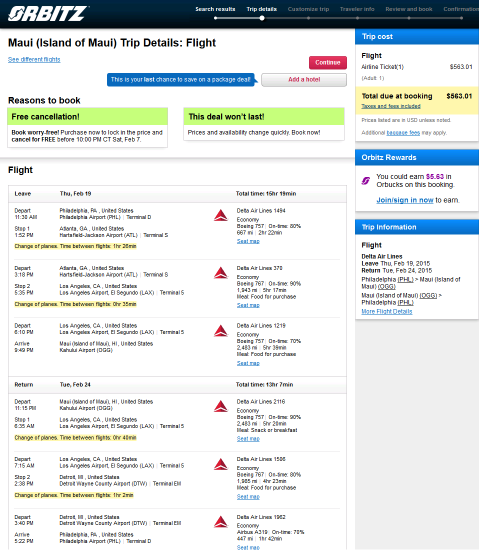The height and width of the screenshot is (550, 479).
Task: Click the Orbitz Rewards purple icon
Action: [366, 181]
